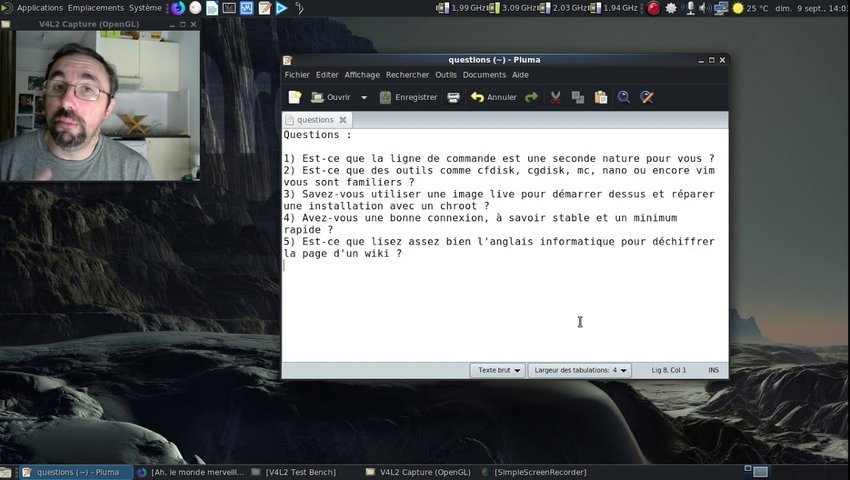Viewport: 850px width, 480px height.
Task: Click the gear-shaped tray icon
Action: (671, 8)
